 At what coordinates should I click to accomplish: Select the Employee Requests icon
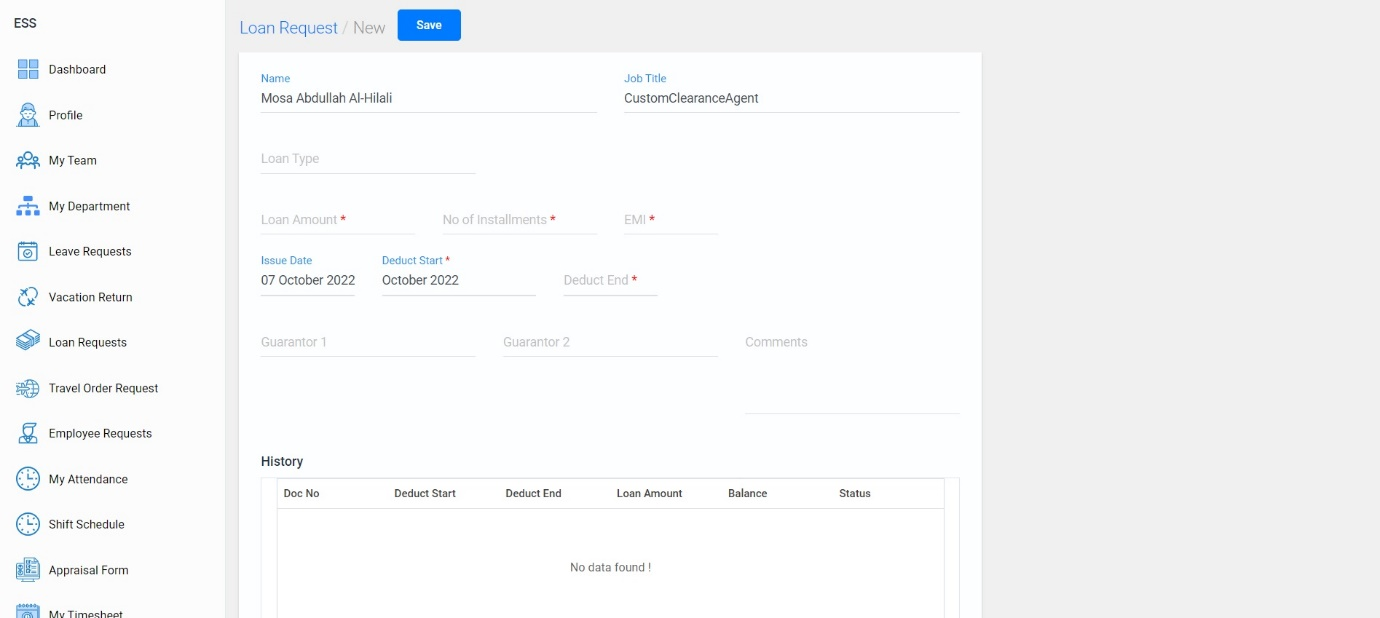29,433
